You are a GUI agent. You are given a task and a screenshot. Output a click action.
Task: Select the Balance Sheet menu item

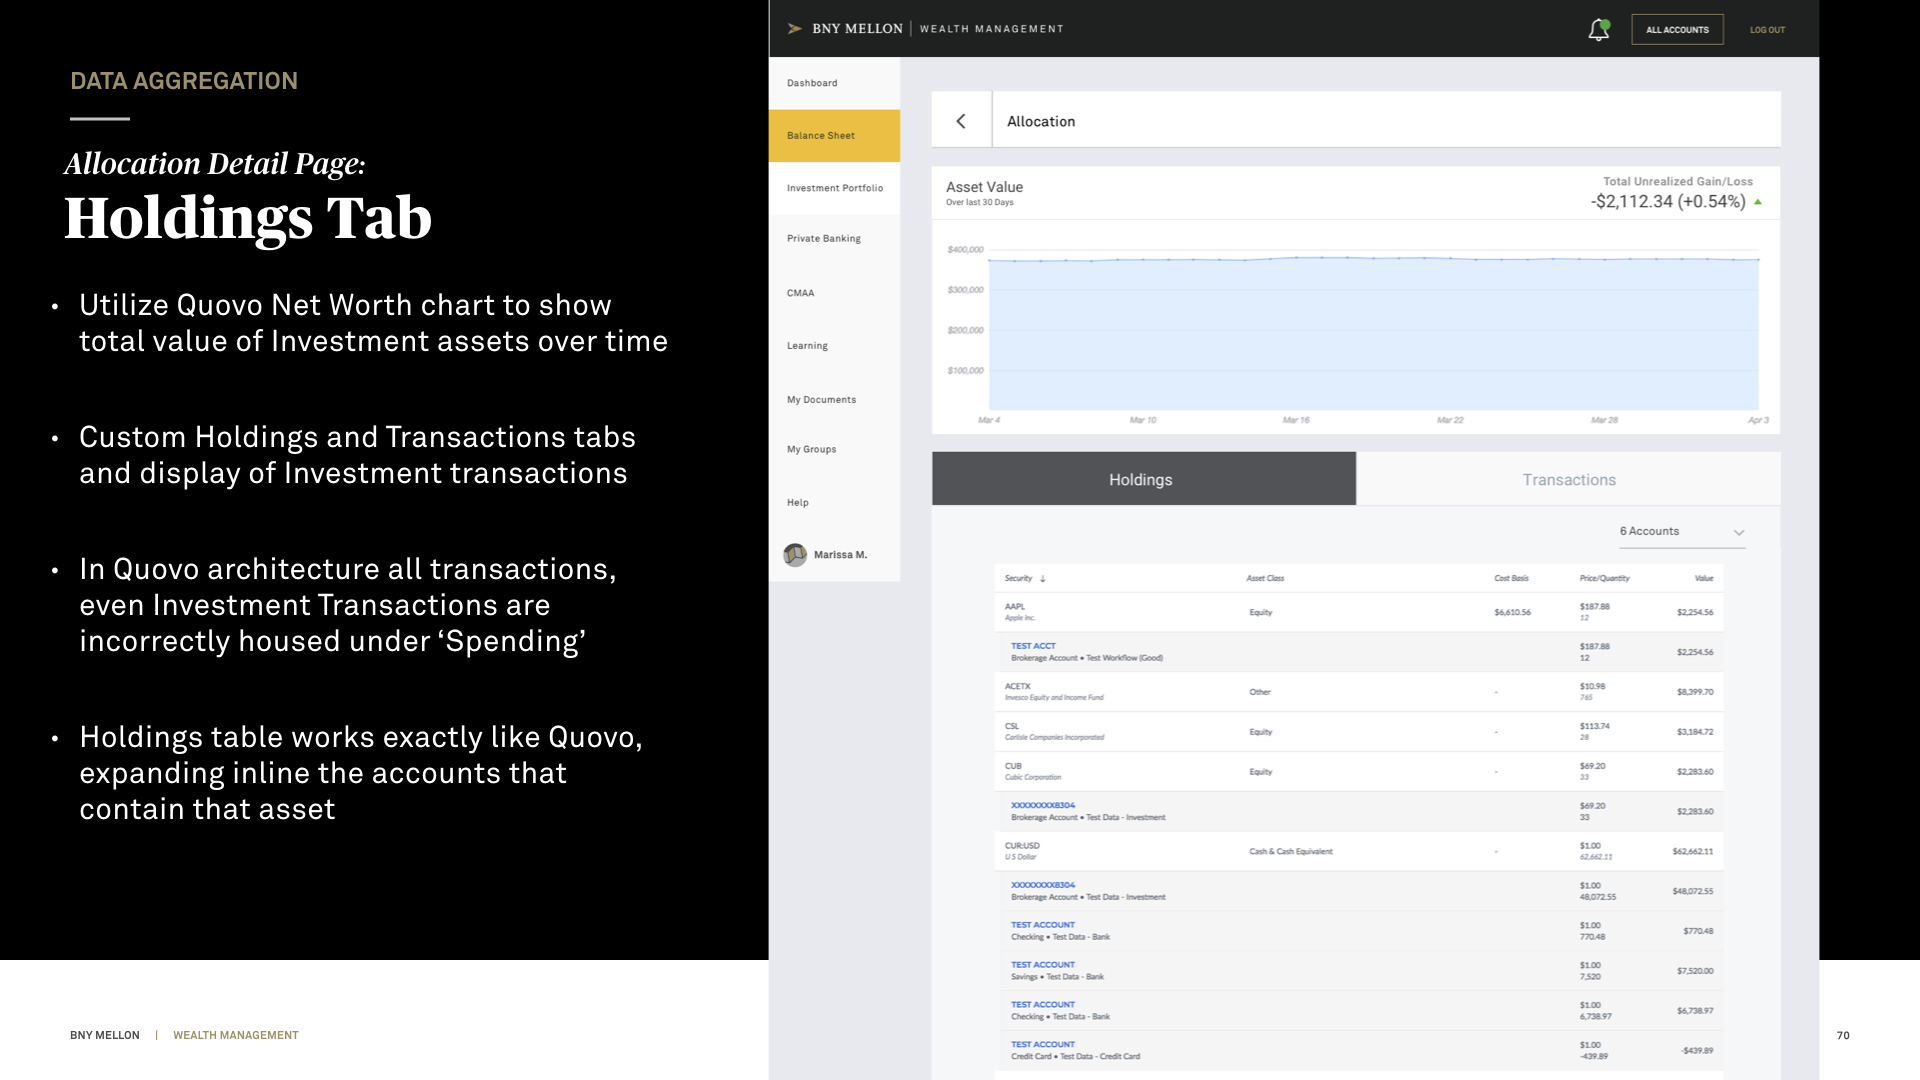click(834, 136)
